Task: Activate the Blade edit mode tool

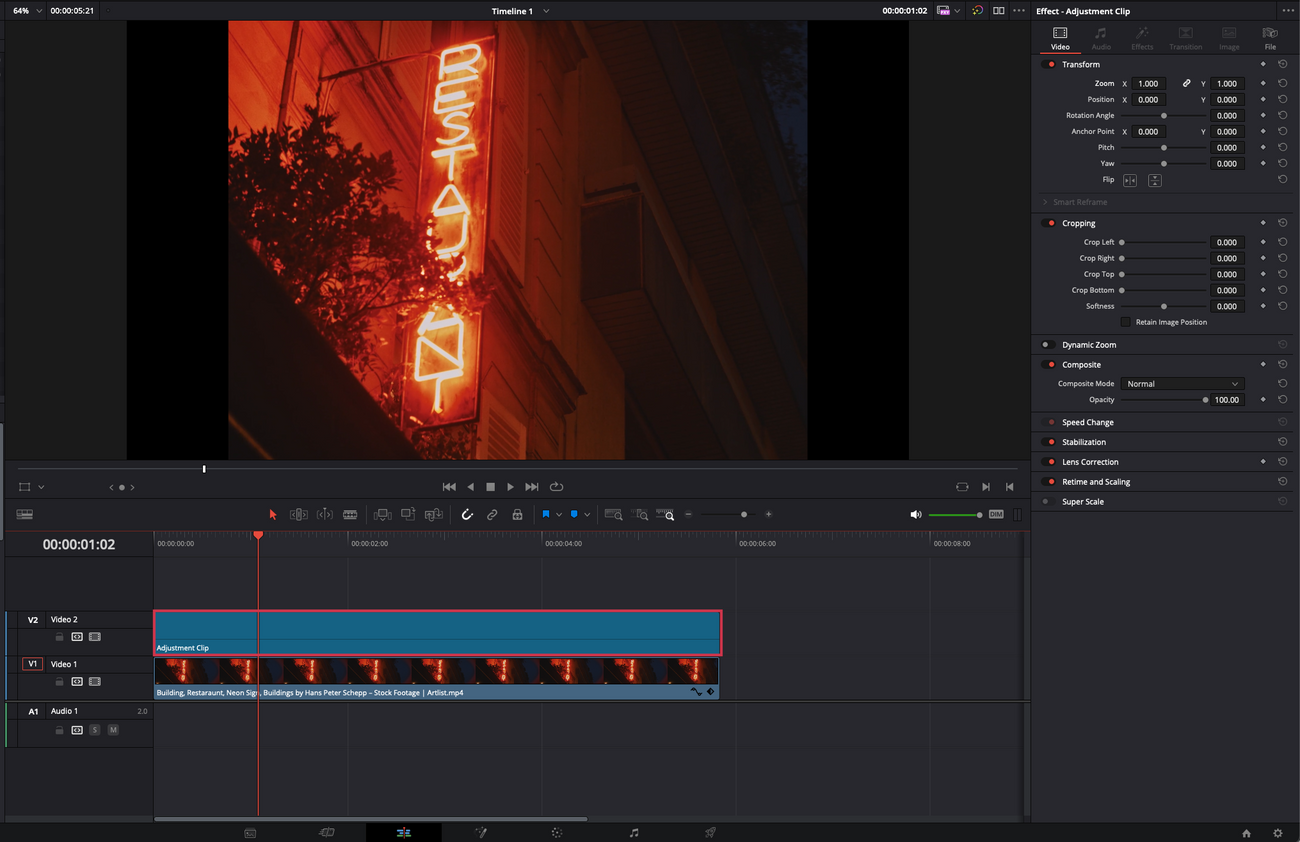Action: [x=350, y=514]
